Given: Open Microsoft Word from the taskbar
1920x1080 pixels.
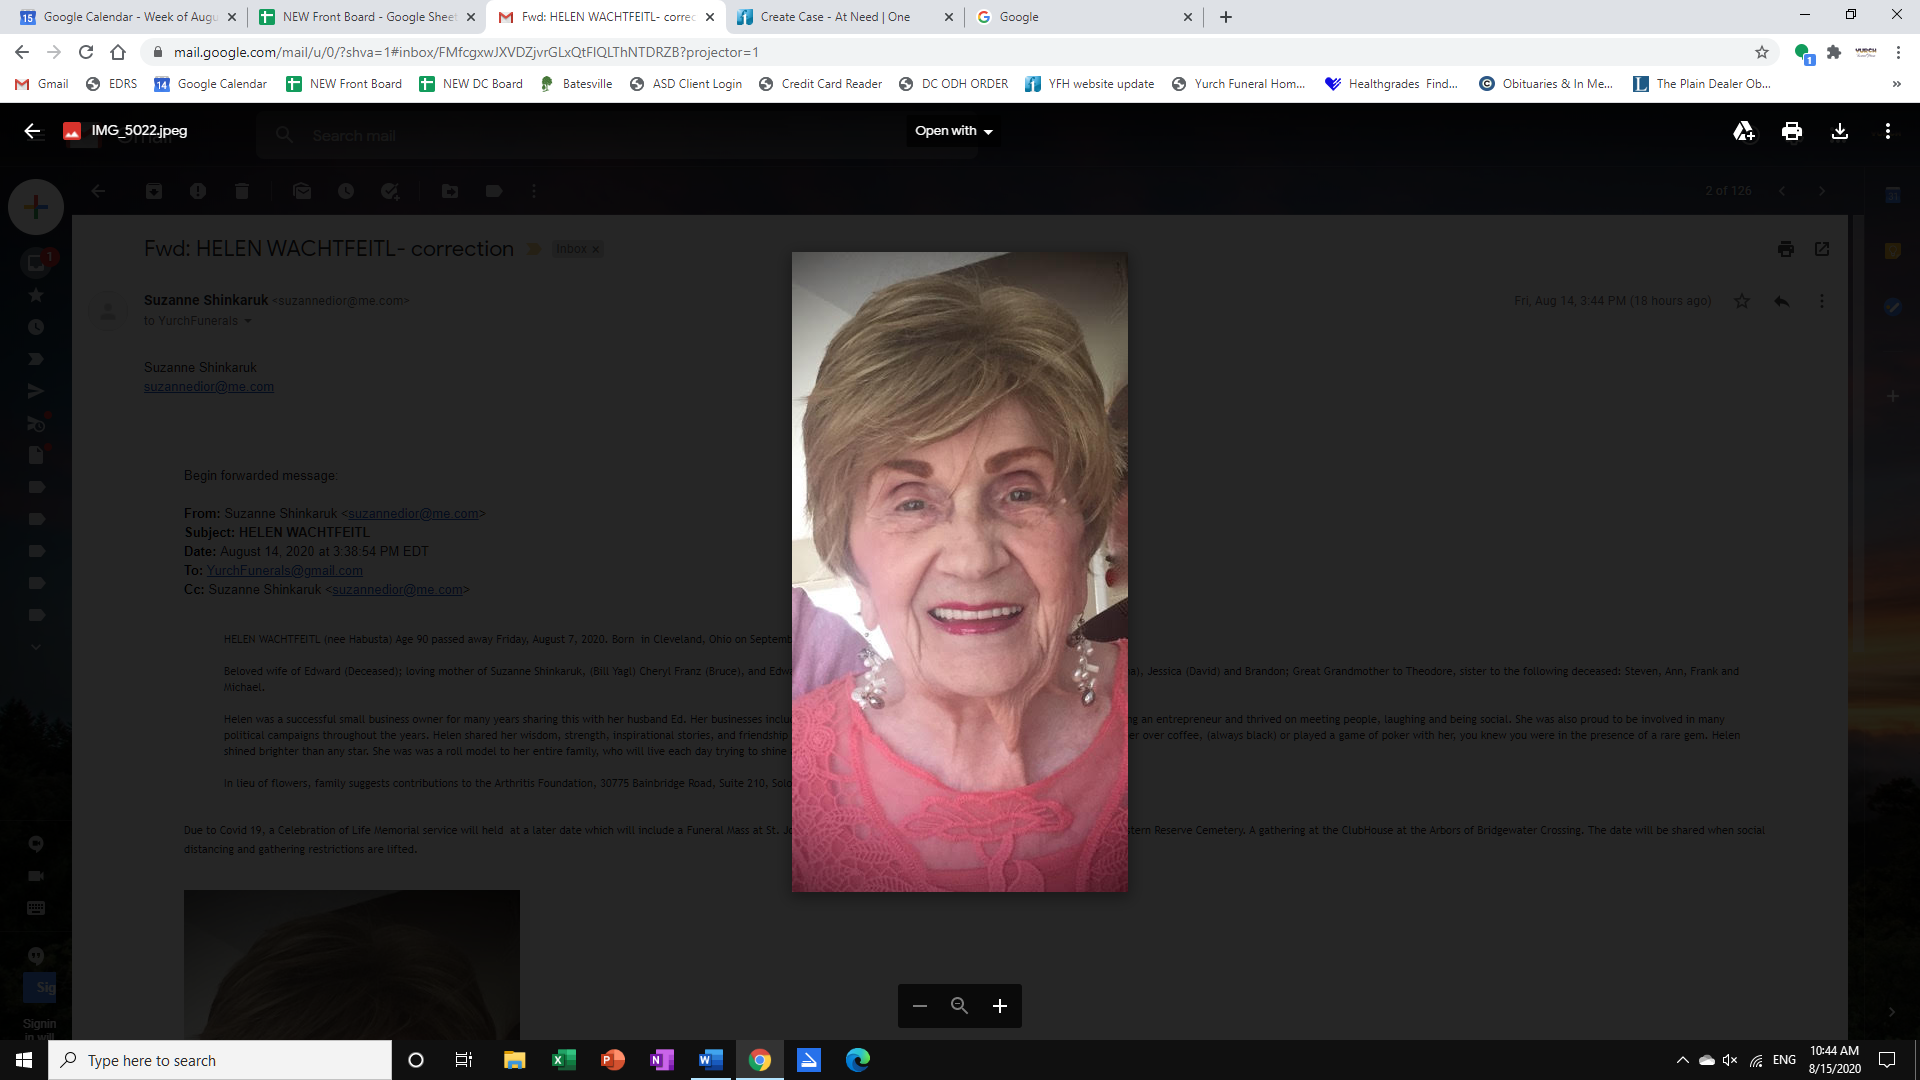Looking at the screenshot, I should click(710, 1060).
